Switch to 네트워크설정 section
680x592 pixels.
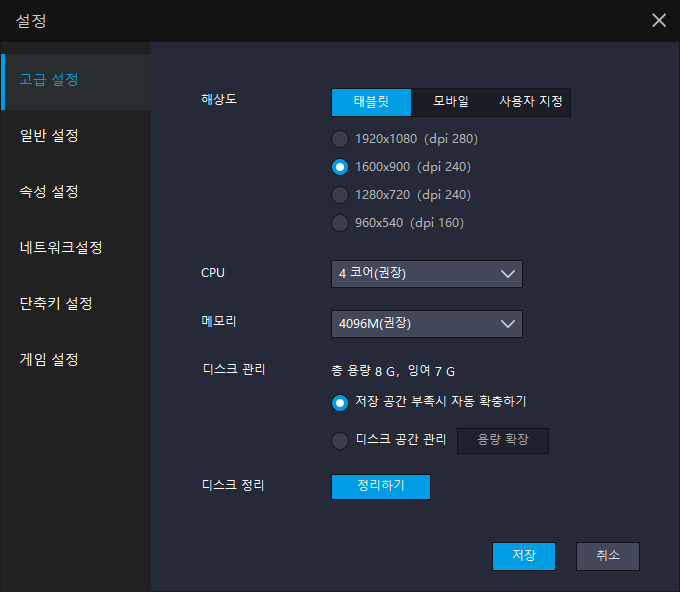[x=75, y=247]
